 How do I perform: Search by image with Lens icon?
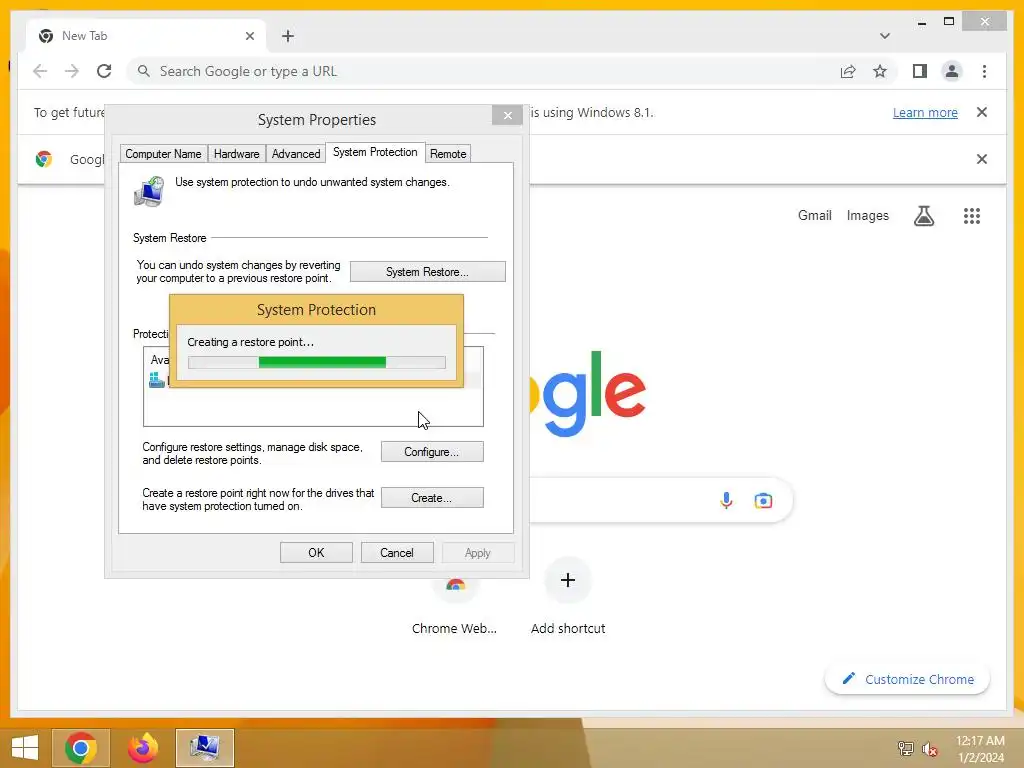point(763,500)
